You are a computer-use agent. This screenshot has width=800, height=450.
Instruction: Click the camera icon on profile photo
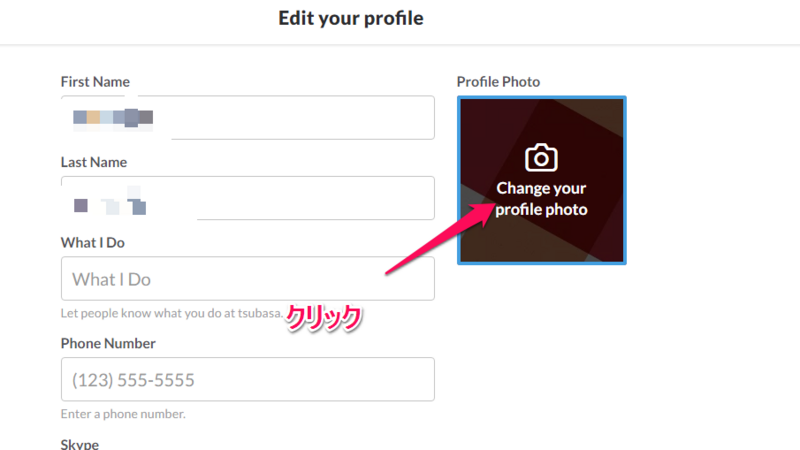tap(541, 157)
